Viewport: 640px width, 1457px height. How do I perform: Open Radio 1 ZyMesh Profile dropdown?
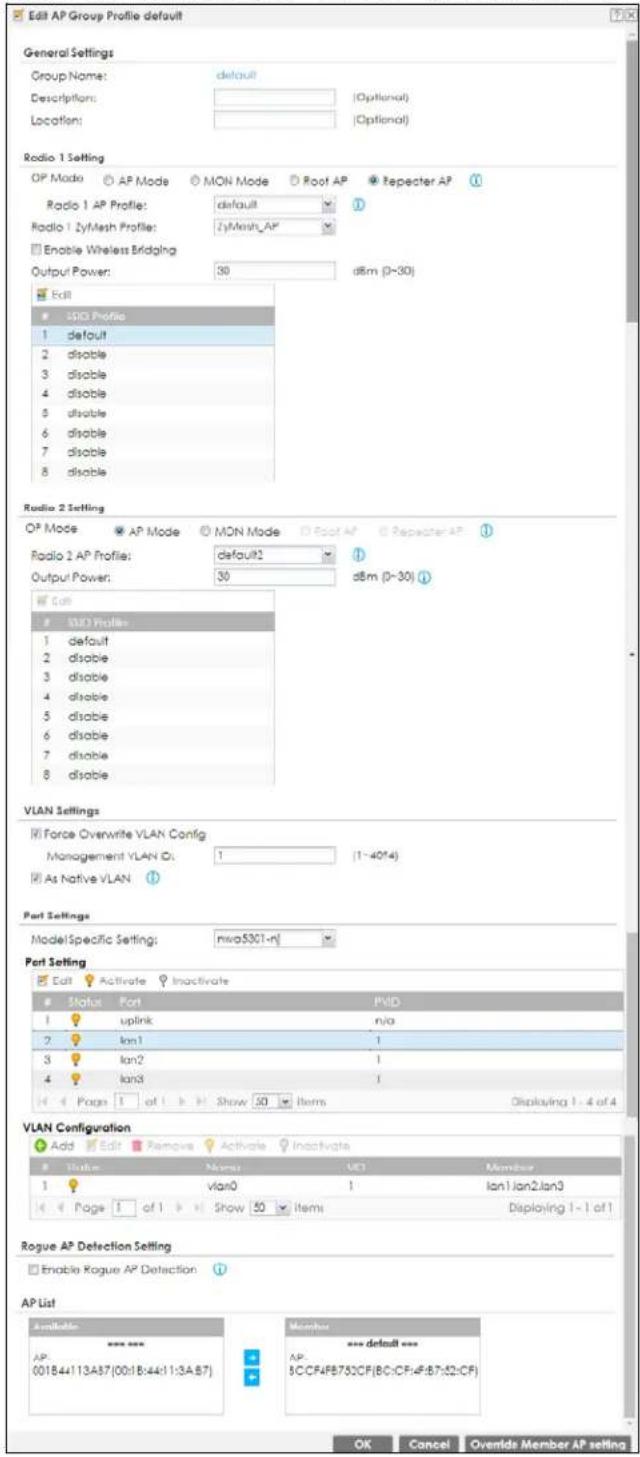coord(327,227)
